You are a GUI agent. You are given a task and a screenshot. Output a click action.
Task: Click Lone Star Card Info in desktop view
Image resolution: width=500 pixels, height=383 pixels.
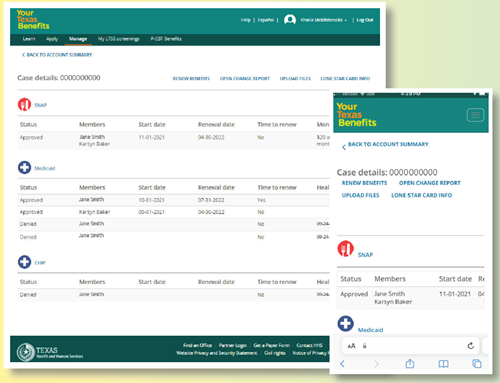(x=345, y=79)
